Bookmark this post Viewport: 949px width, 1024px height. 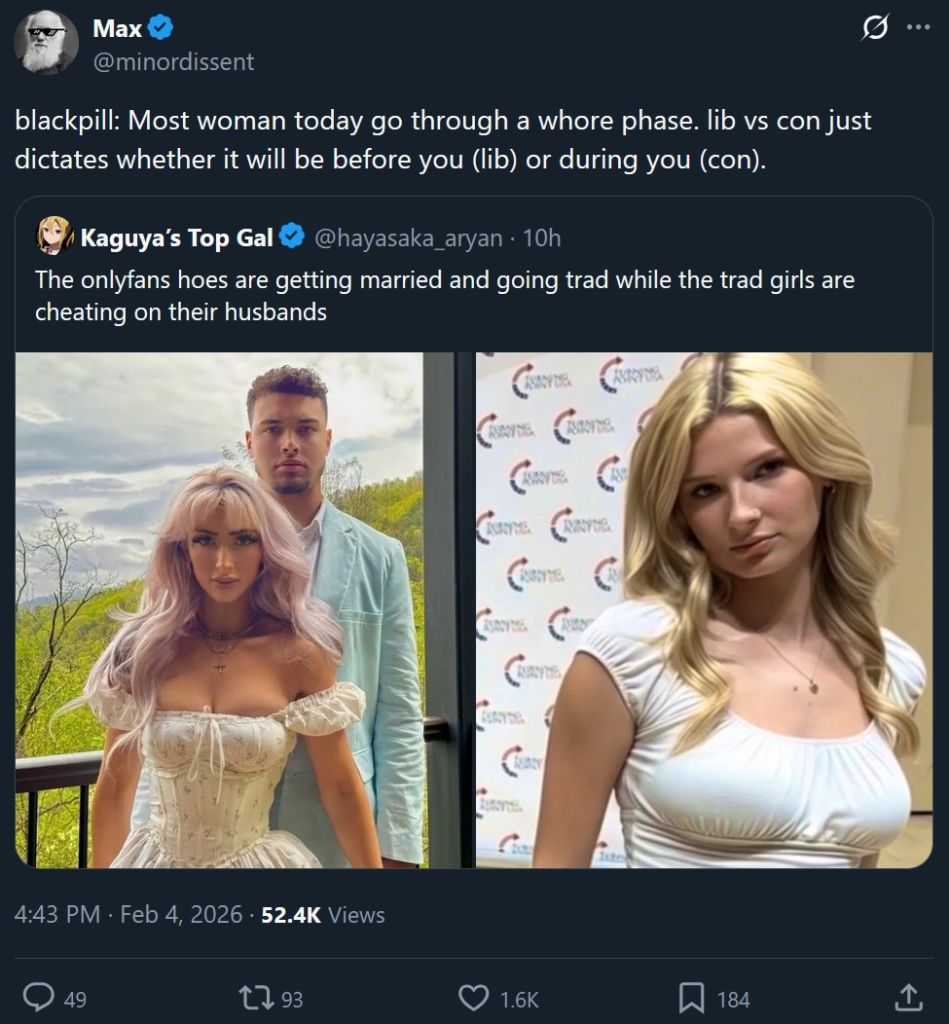(691, 996)
